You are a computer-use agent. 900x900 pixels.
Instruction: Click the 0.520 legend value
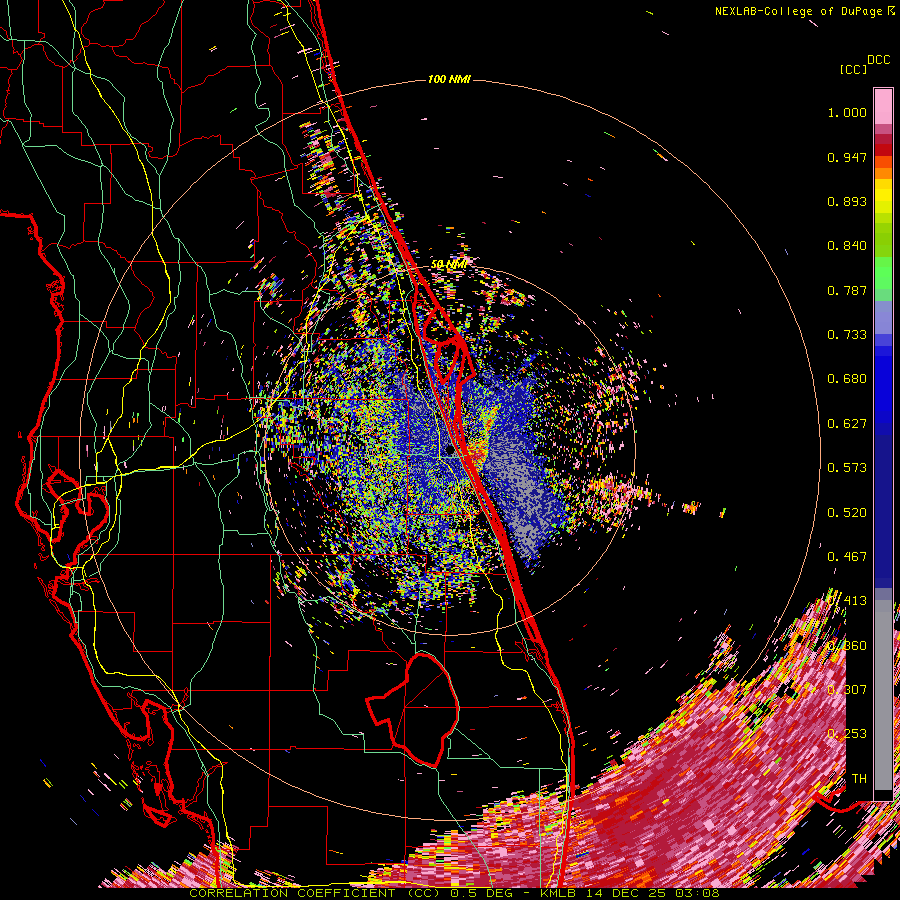pyautogui.click(x=847, y=513)
